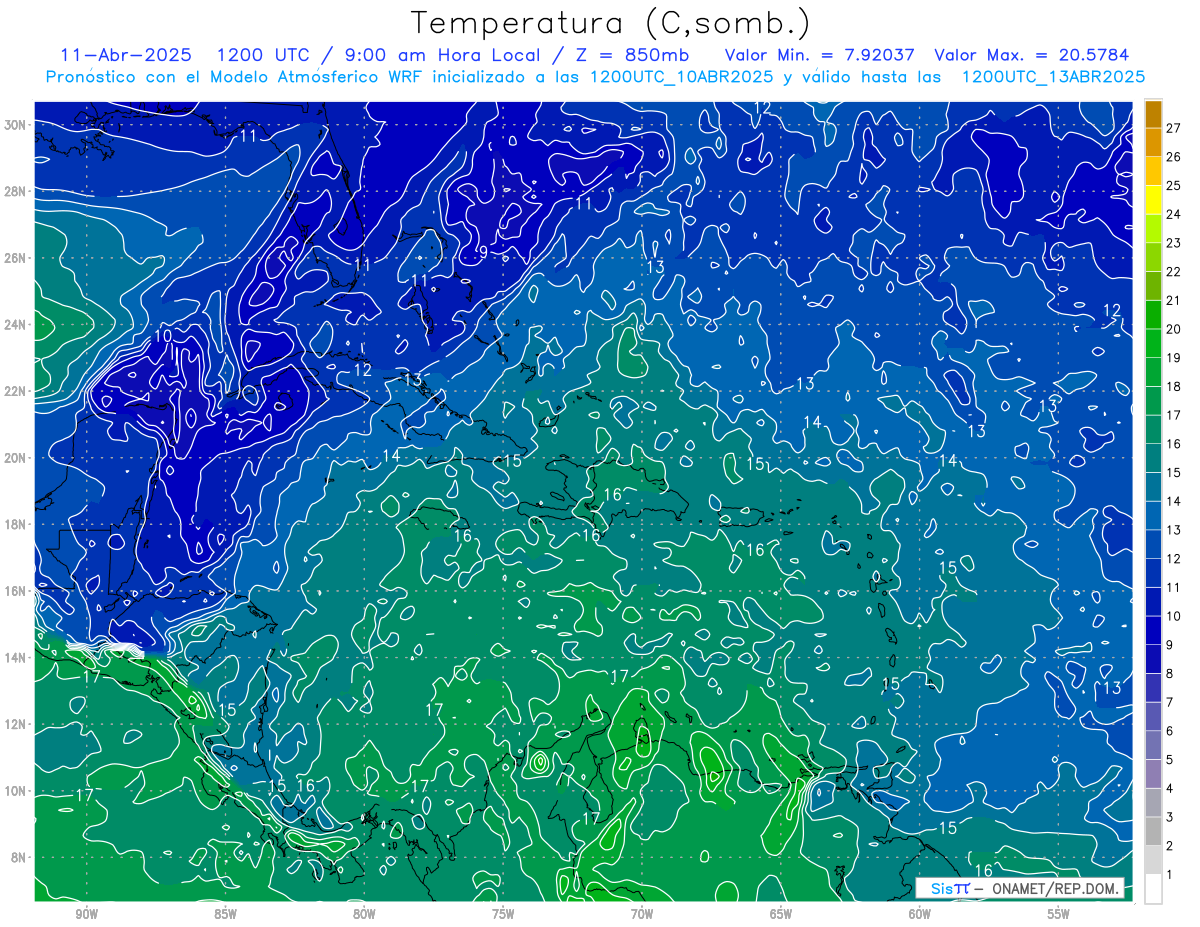Click the longitude axis label 80W
1200x927 pixels.
click(364, 914)
